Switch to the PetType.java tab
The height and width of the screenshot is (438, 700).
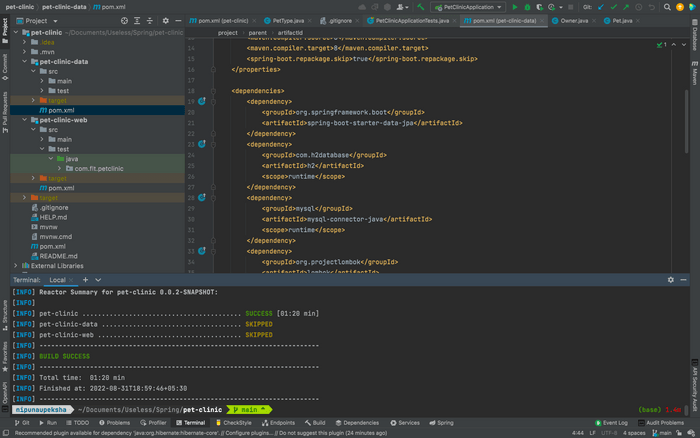[288, 21]
